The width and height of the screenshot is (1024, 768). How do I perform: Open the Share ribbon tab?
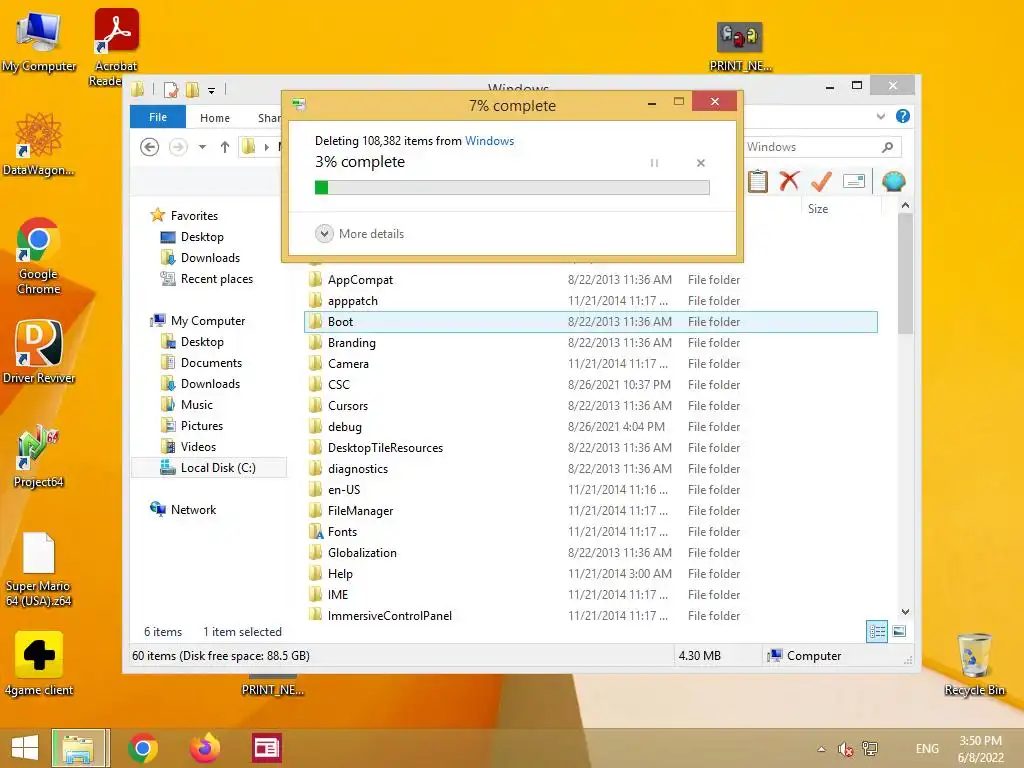tap(269, 118)
